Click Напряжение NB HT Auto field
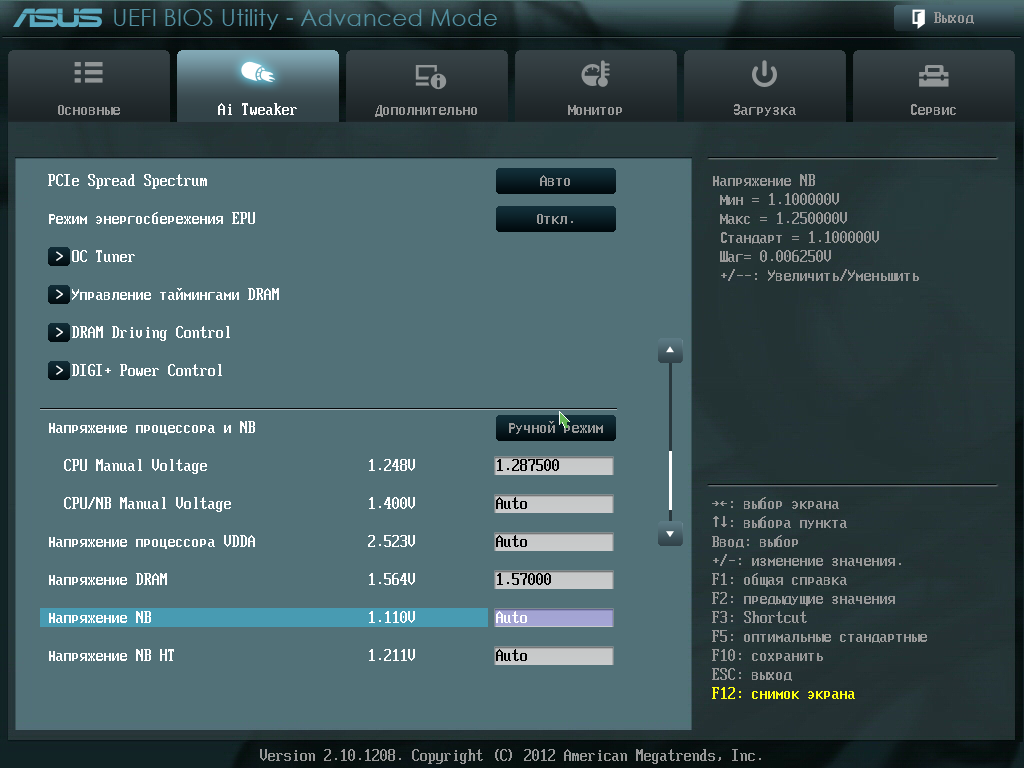Viewport: 1024px width, 768px height. (554, 655)
